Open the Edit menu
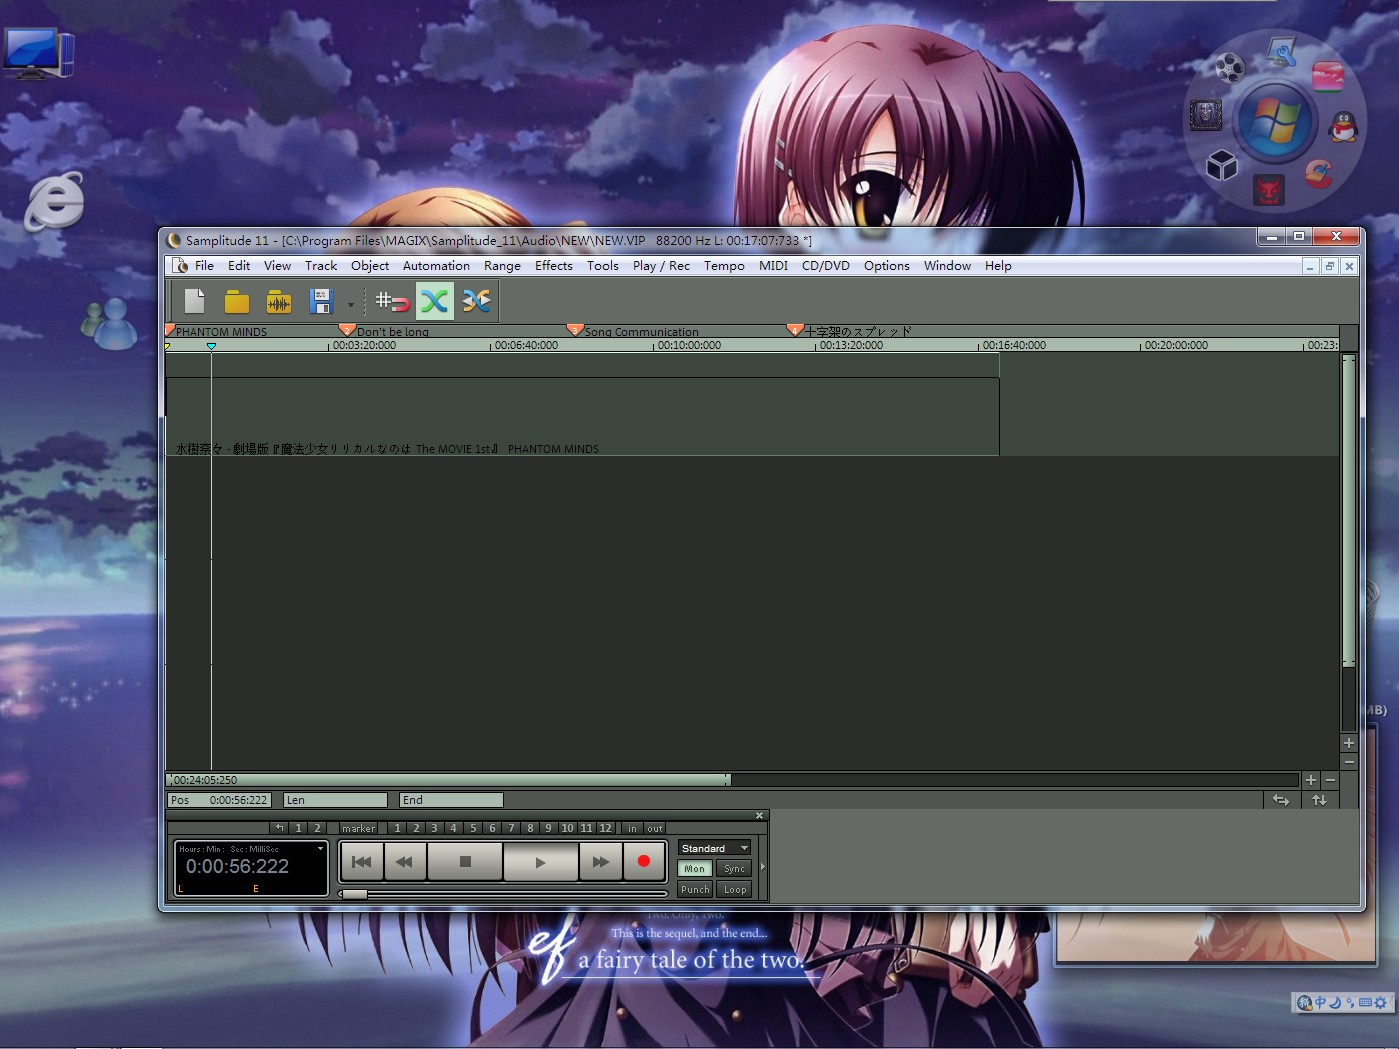1399x1049 pixels. (239, 266)
